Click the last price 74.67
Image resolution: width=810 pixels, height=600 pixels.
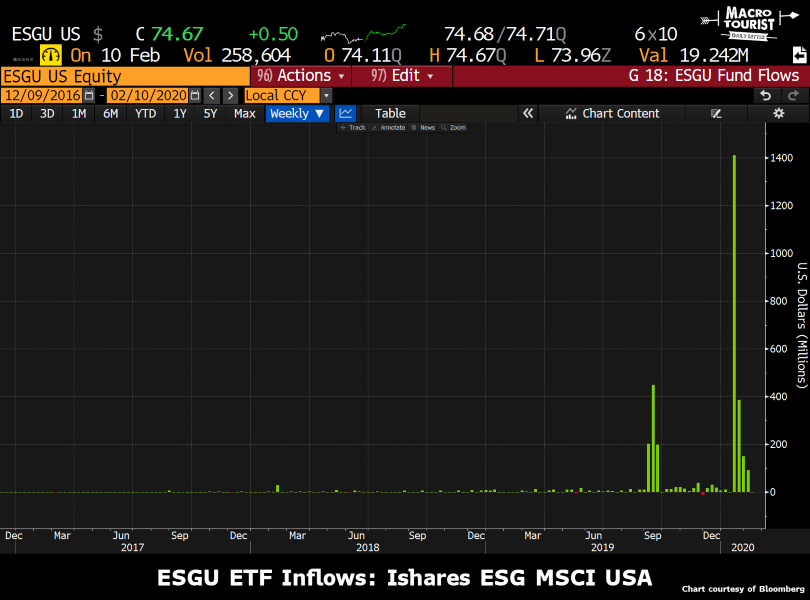[177, 34]
